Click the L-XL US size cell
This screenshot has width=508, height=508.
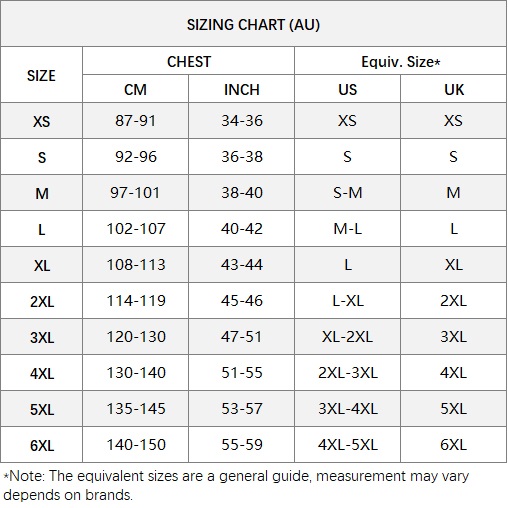click(x=347, y=301)
